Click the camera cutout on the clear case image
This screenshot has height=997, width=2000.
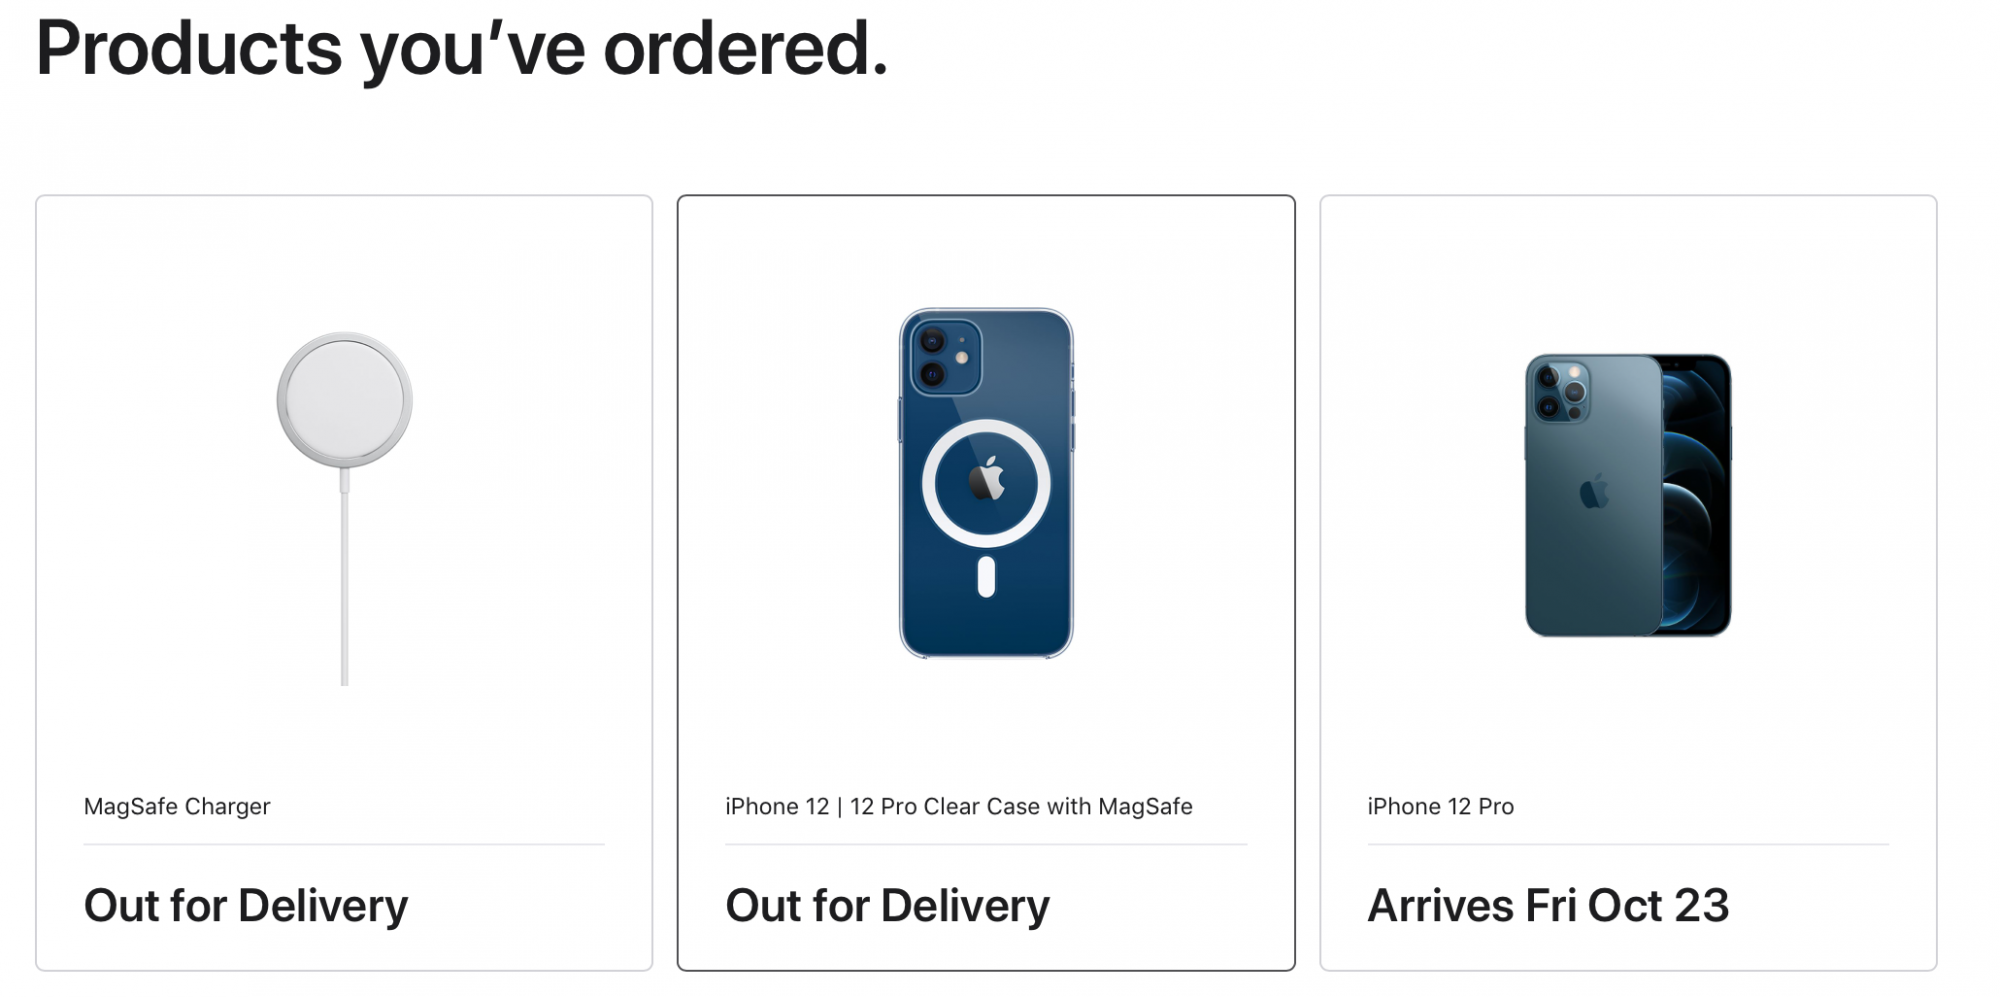coord(945,357)
